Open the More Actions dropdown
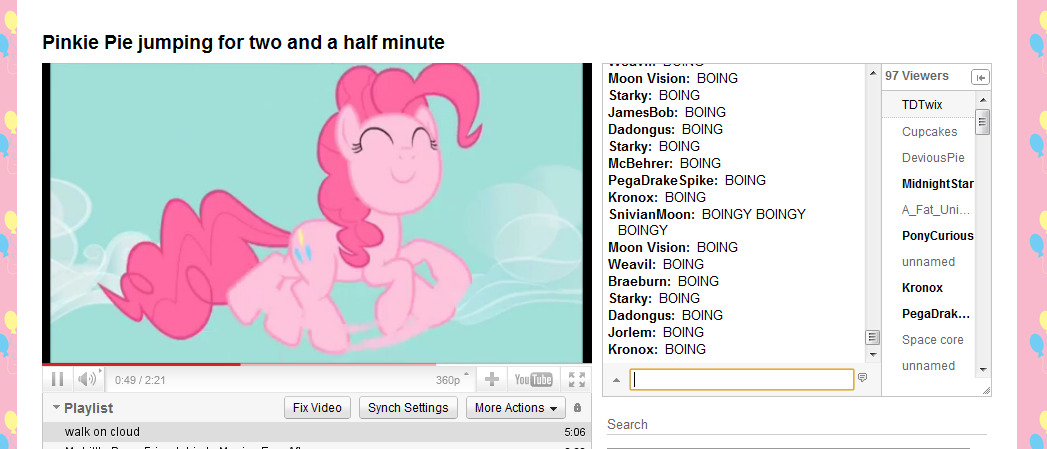The height and width of the screenshot is (449, 1047). coord(515,408)
